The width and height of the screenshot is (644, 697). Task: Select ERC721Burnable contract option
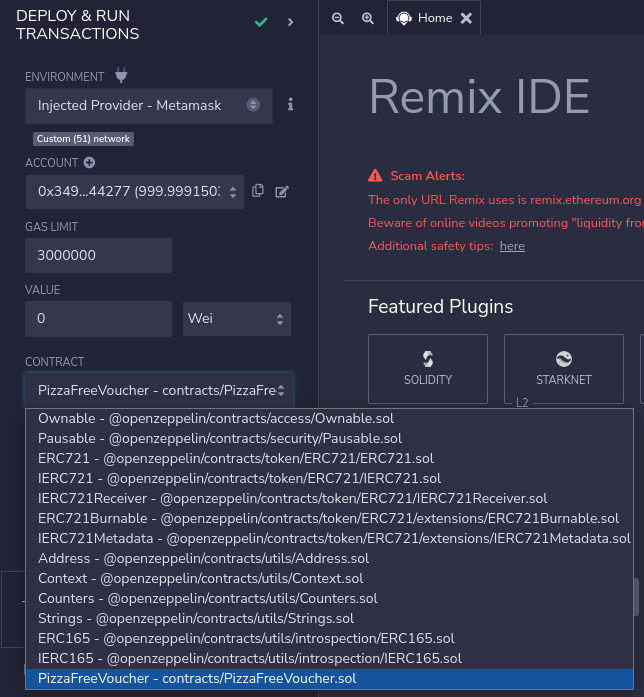(329, 518)
